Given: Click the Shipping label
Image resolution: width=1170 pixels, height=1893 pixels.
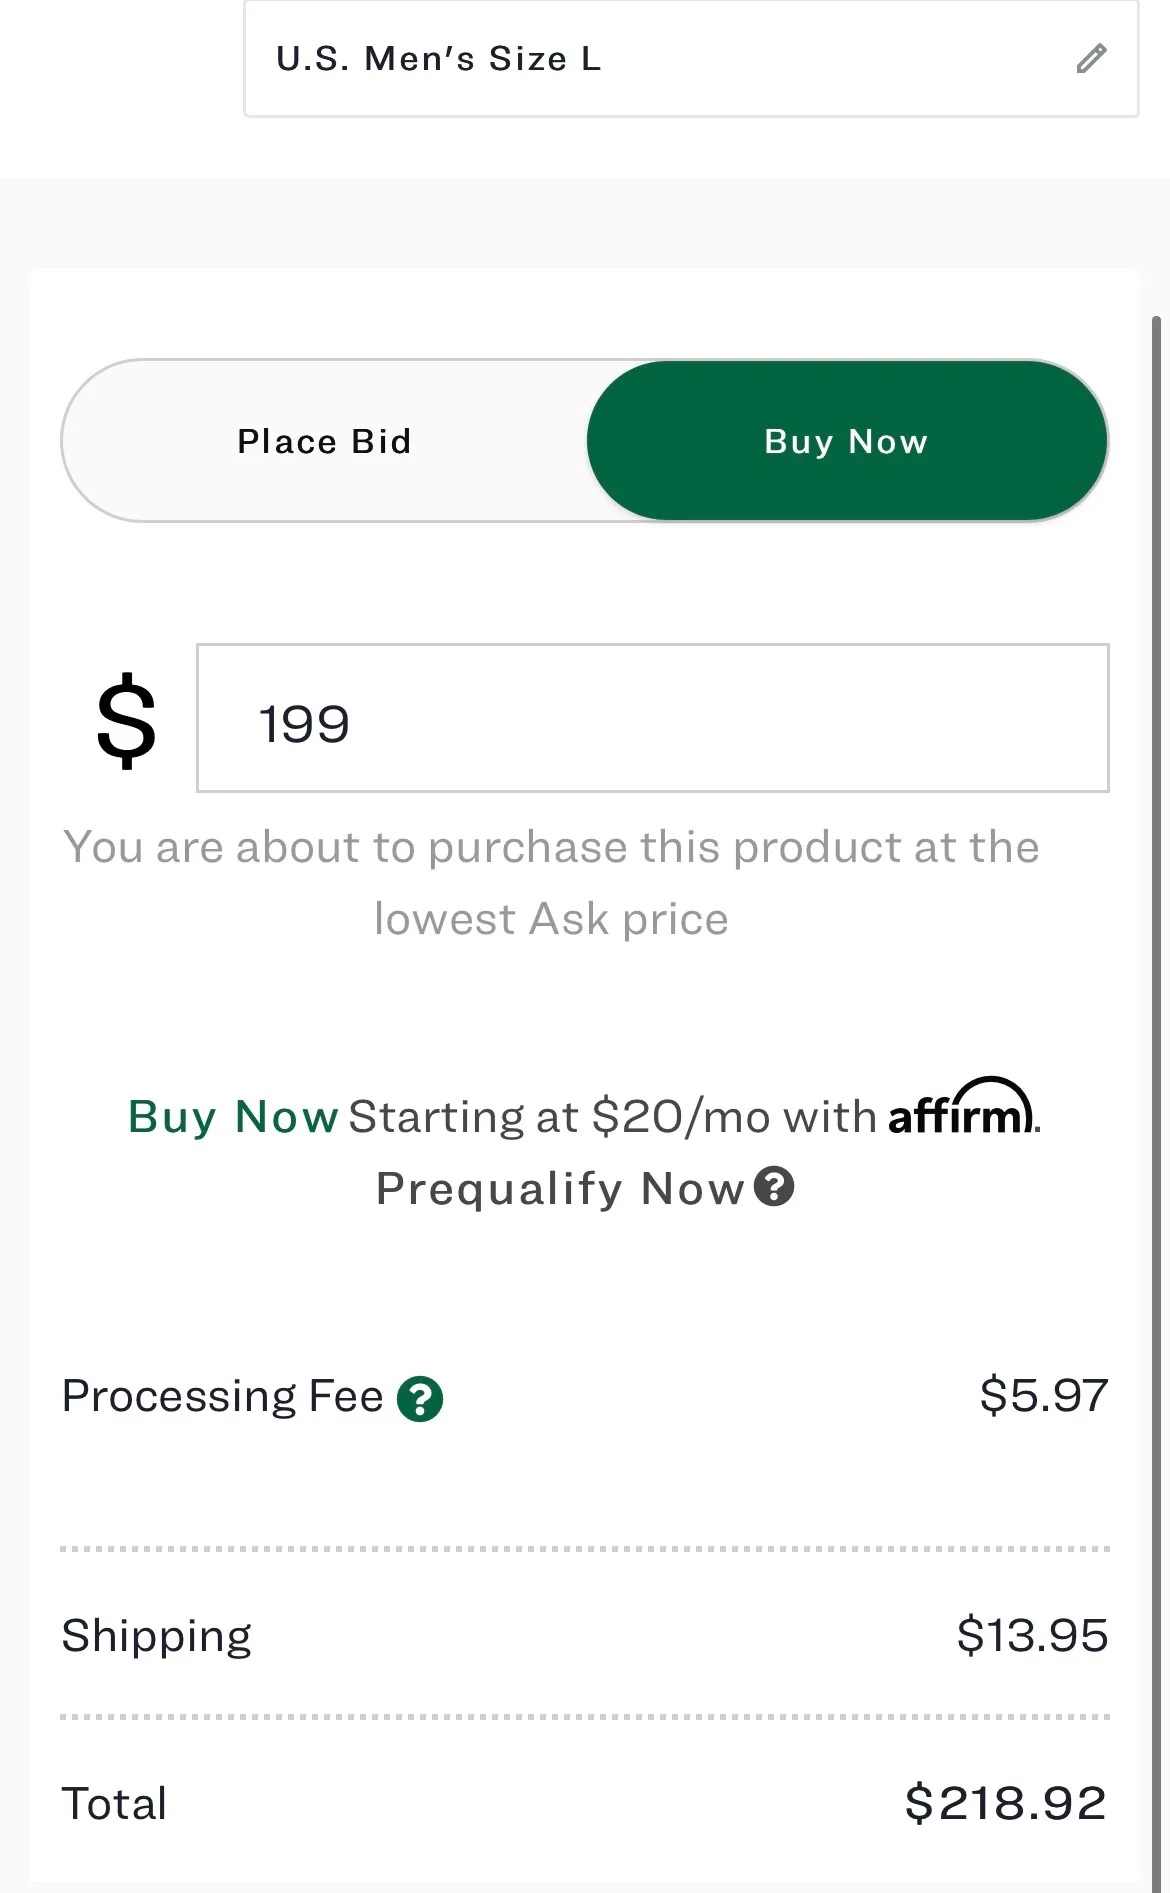Looking at the screenshot, I should [156, 1636].
